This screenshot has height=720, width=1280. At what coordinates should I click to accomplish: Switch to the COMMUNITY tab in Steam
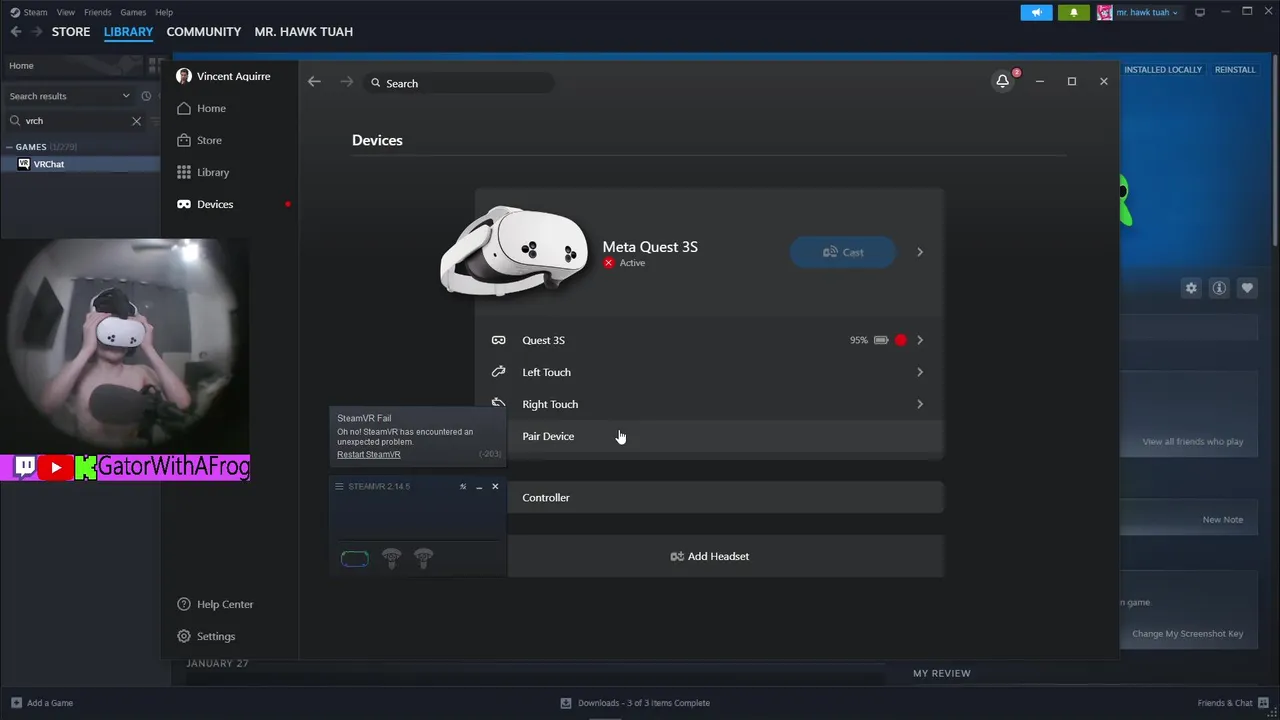click(x=204, y=32)
